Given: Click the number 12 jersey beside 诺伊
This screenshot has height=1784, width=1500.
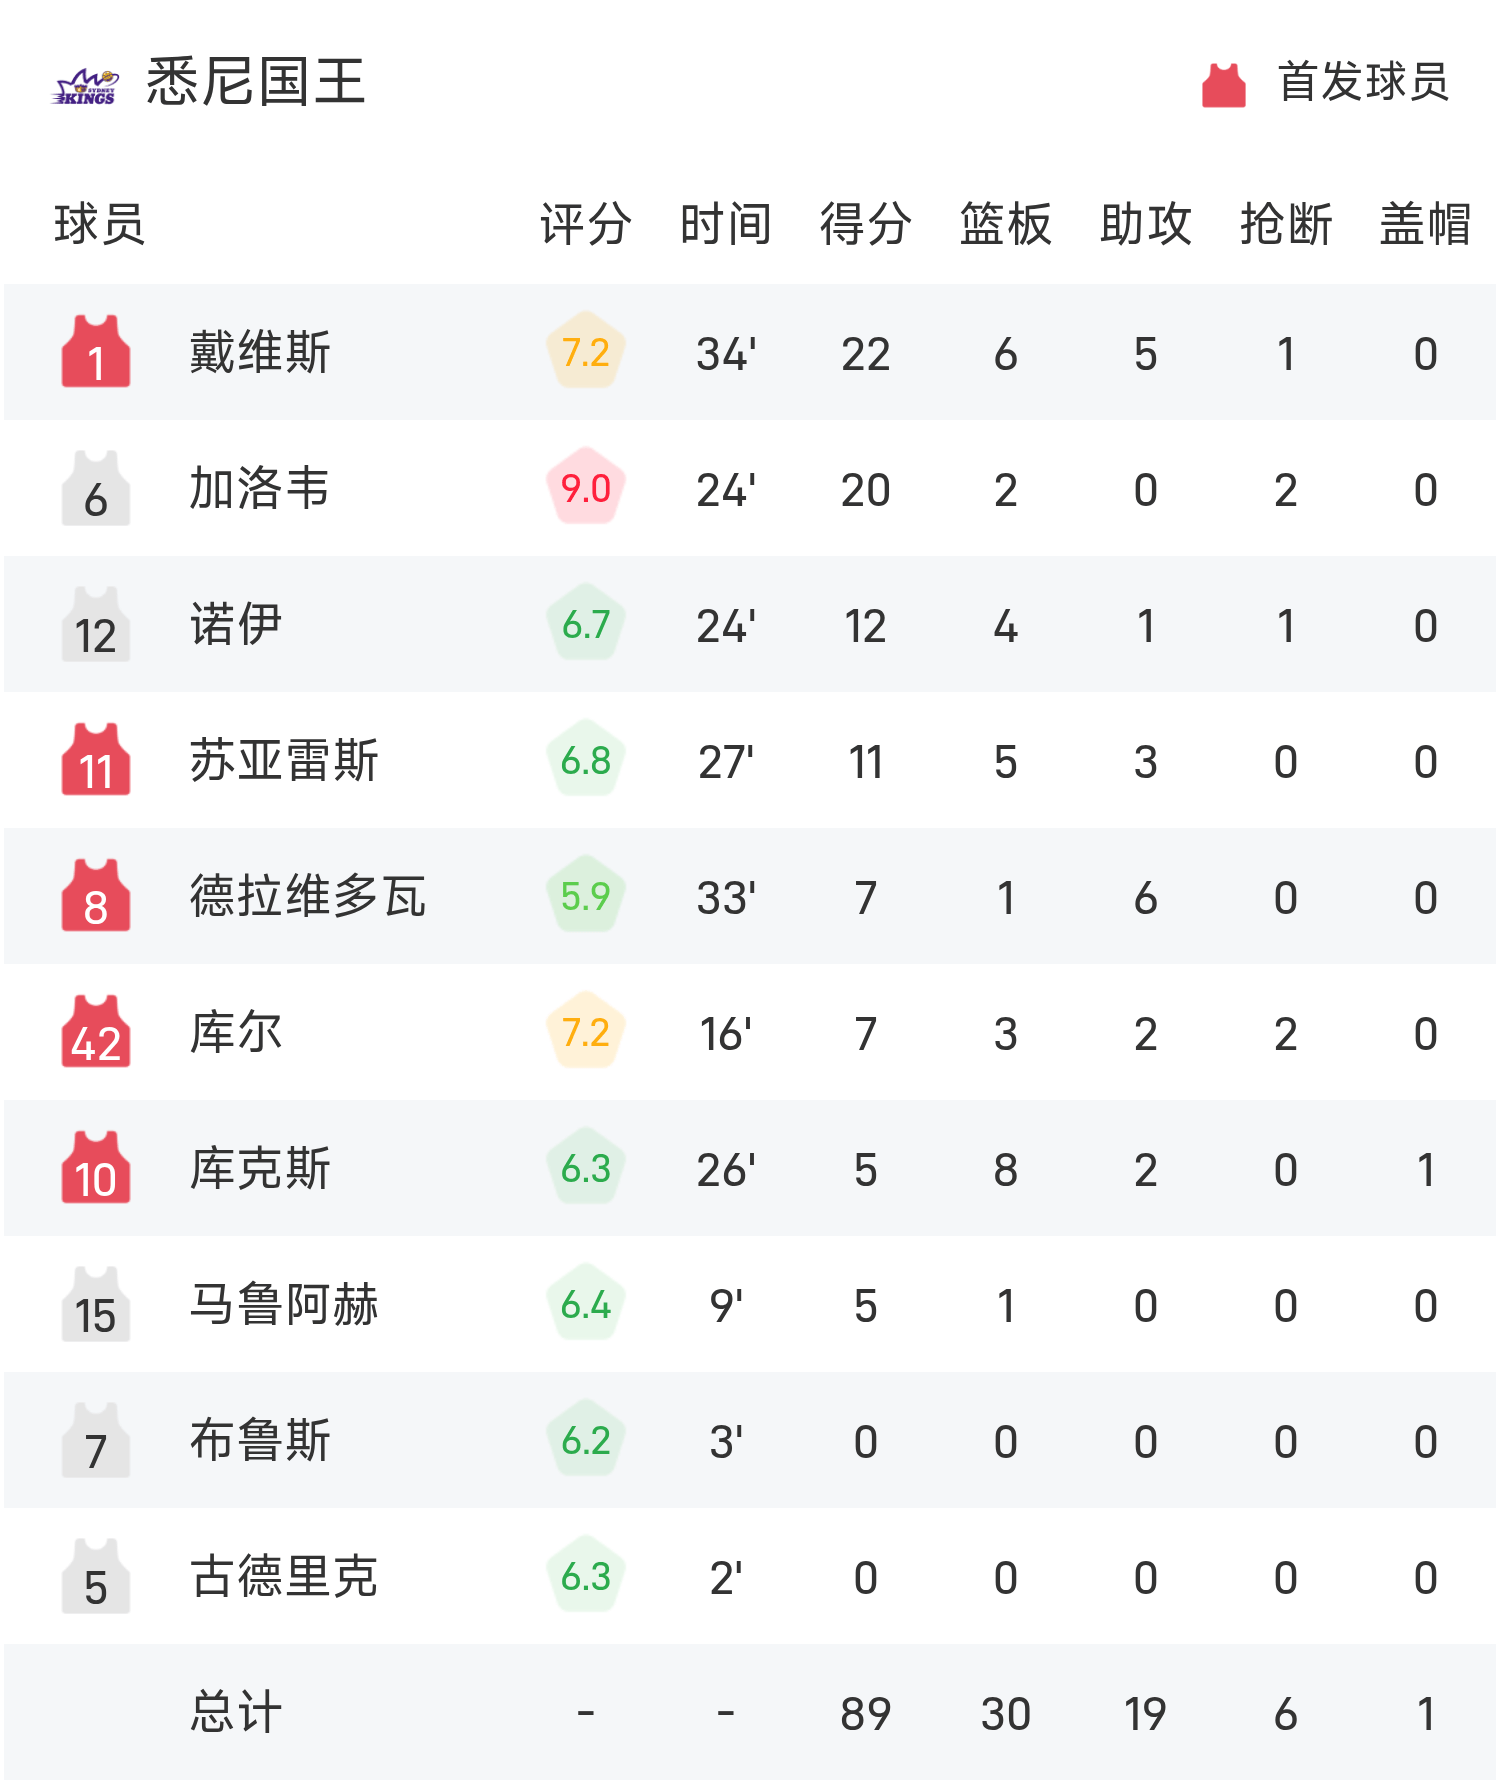Looking at the screenshot, I should pos(96,624).
